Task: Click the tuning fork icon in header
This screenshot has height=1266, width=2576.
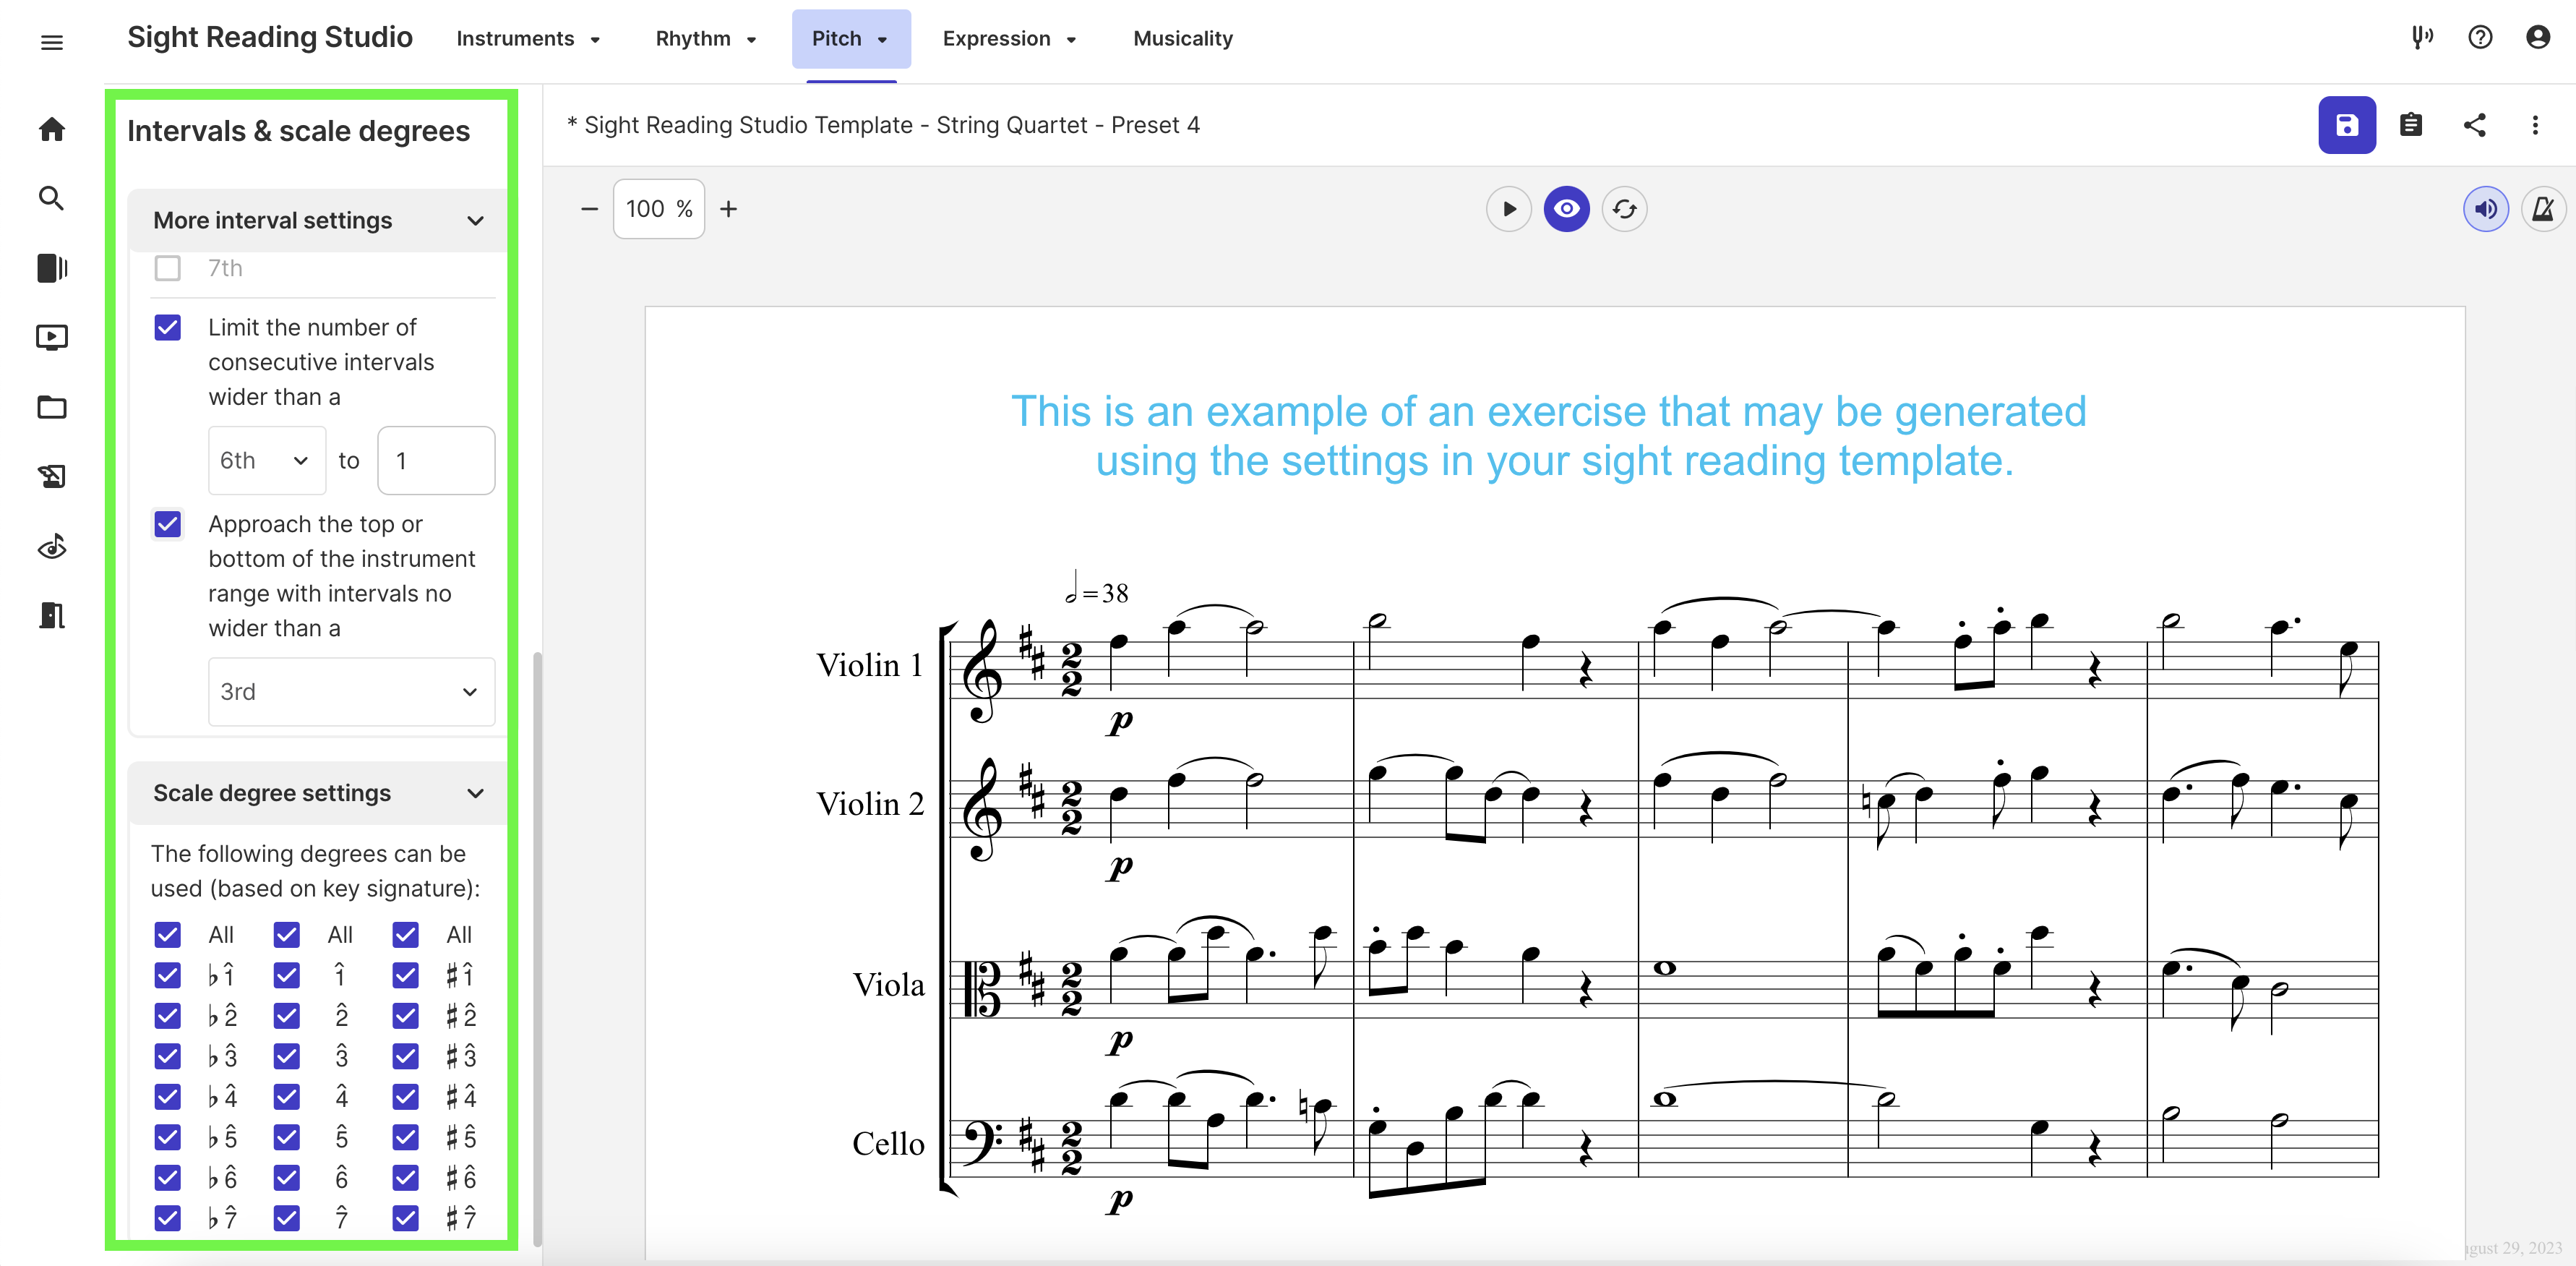Action: pos(2421,38)
